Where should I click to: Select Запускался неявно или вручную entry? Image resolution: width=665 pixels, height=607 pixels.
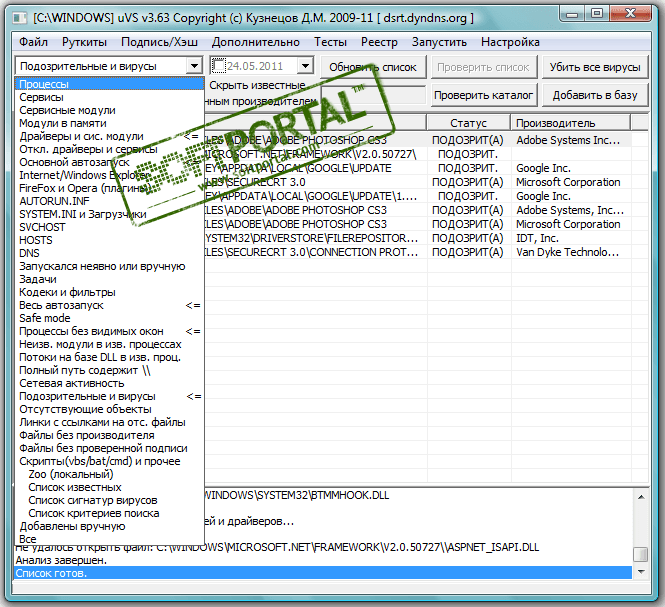[x=109, y=266]
